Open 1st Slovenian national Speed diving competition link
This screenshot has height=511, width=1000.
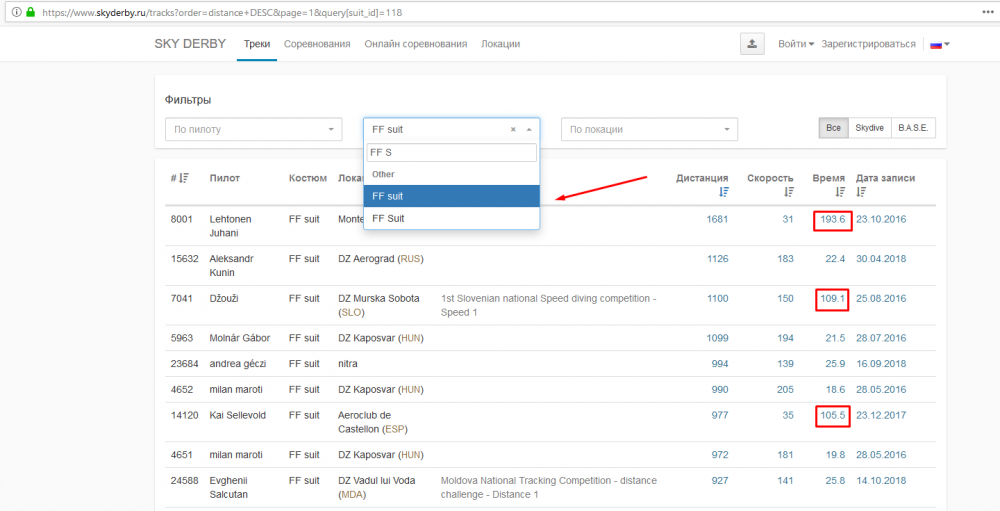pyautogui.click(x=548, y=306)
